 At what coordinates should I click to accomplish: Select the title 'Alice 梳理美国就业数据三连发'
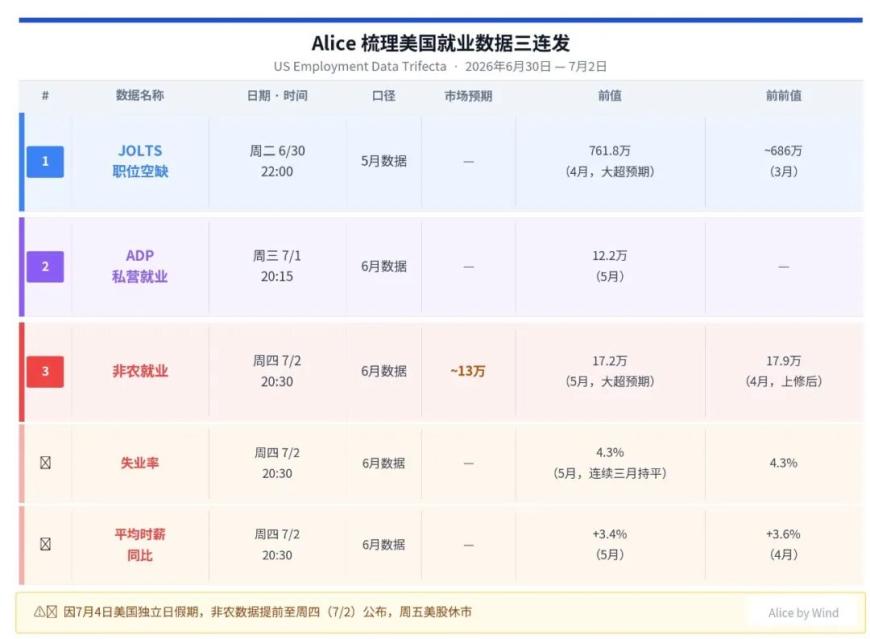click(441, 43)
